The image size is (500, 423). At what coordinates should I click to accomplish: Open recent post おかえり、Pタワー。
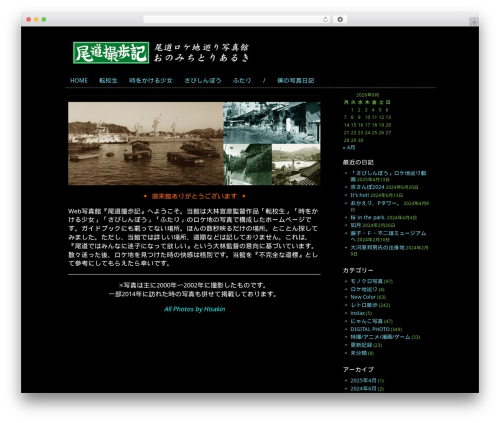click(x=375, y=203)
